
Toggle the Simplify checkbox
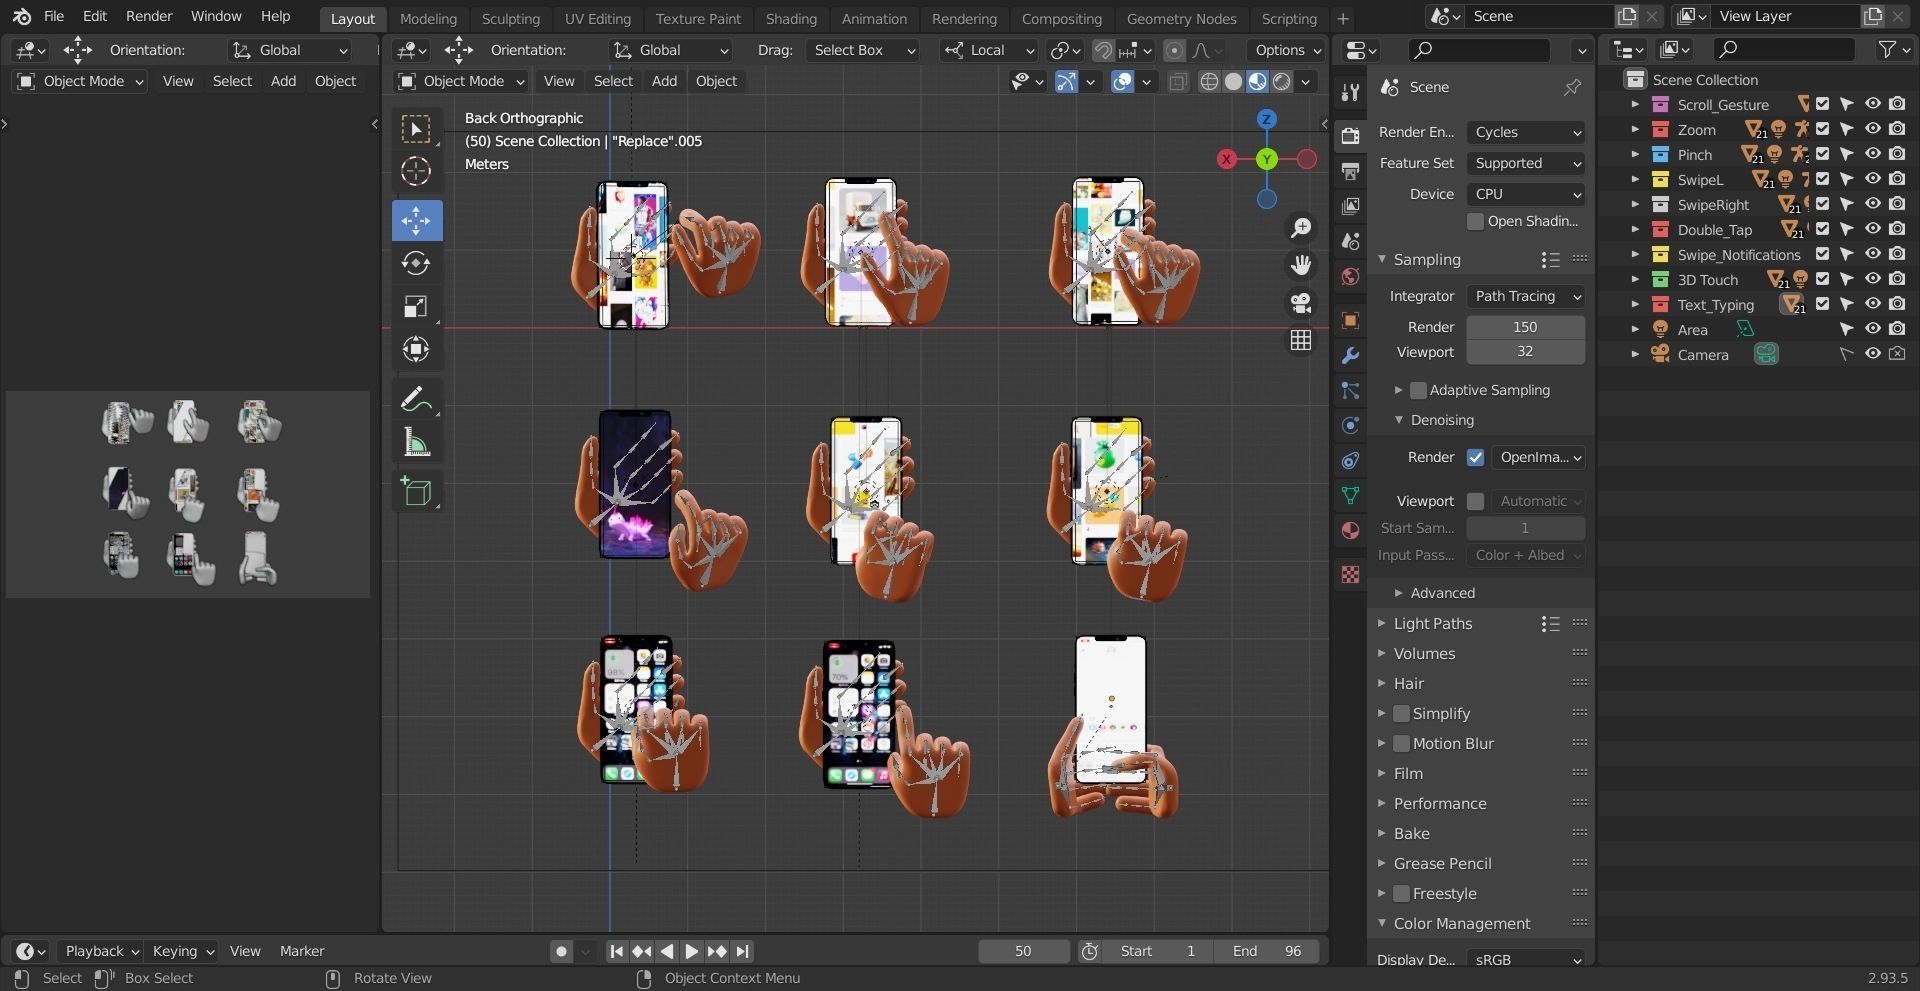tap(1401, 714)
